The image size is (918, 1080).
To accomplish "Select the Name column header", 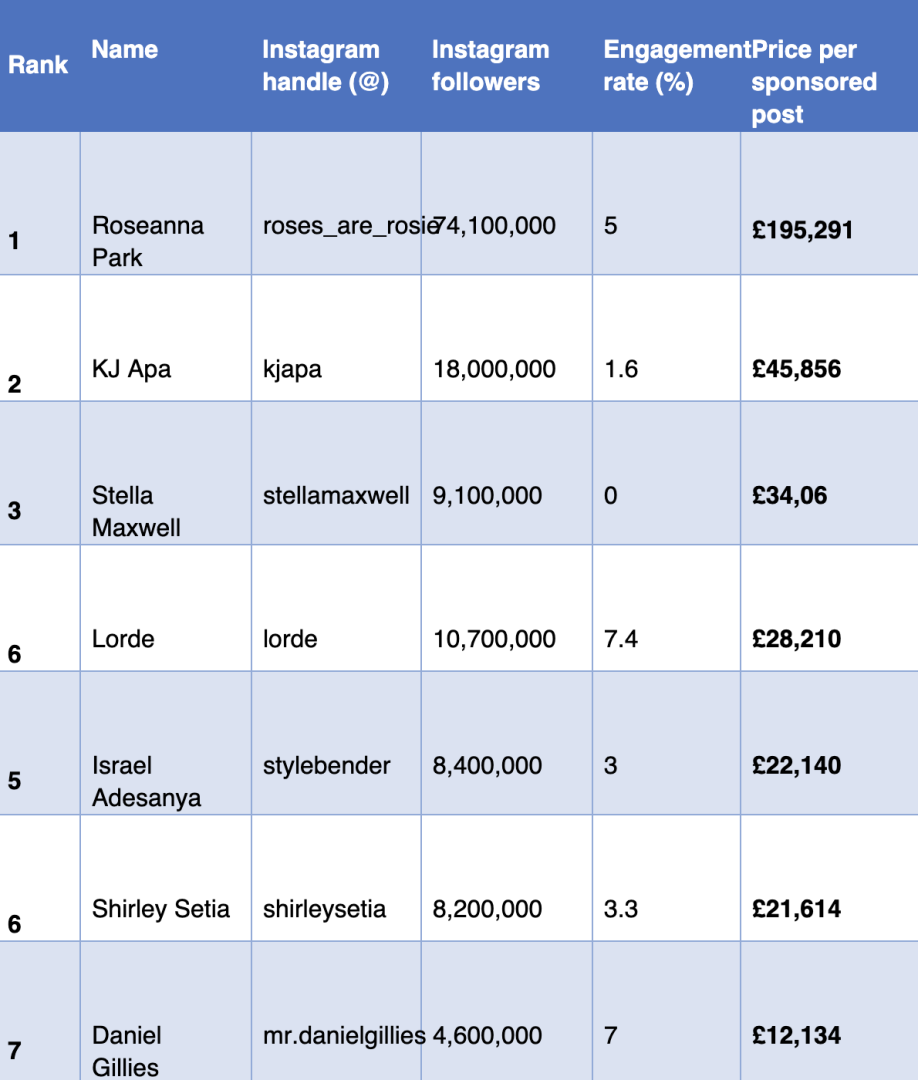I will (x=166, y=65).
